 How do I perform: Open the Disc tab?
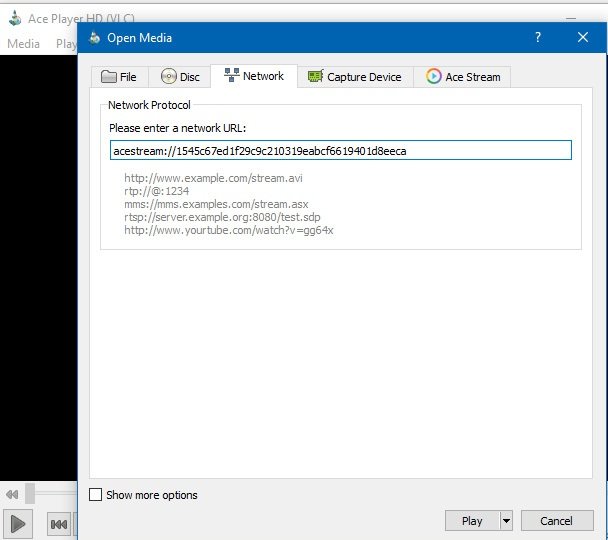pos(180,77)
